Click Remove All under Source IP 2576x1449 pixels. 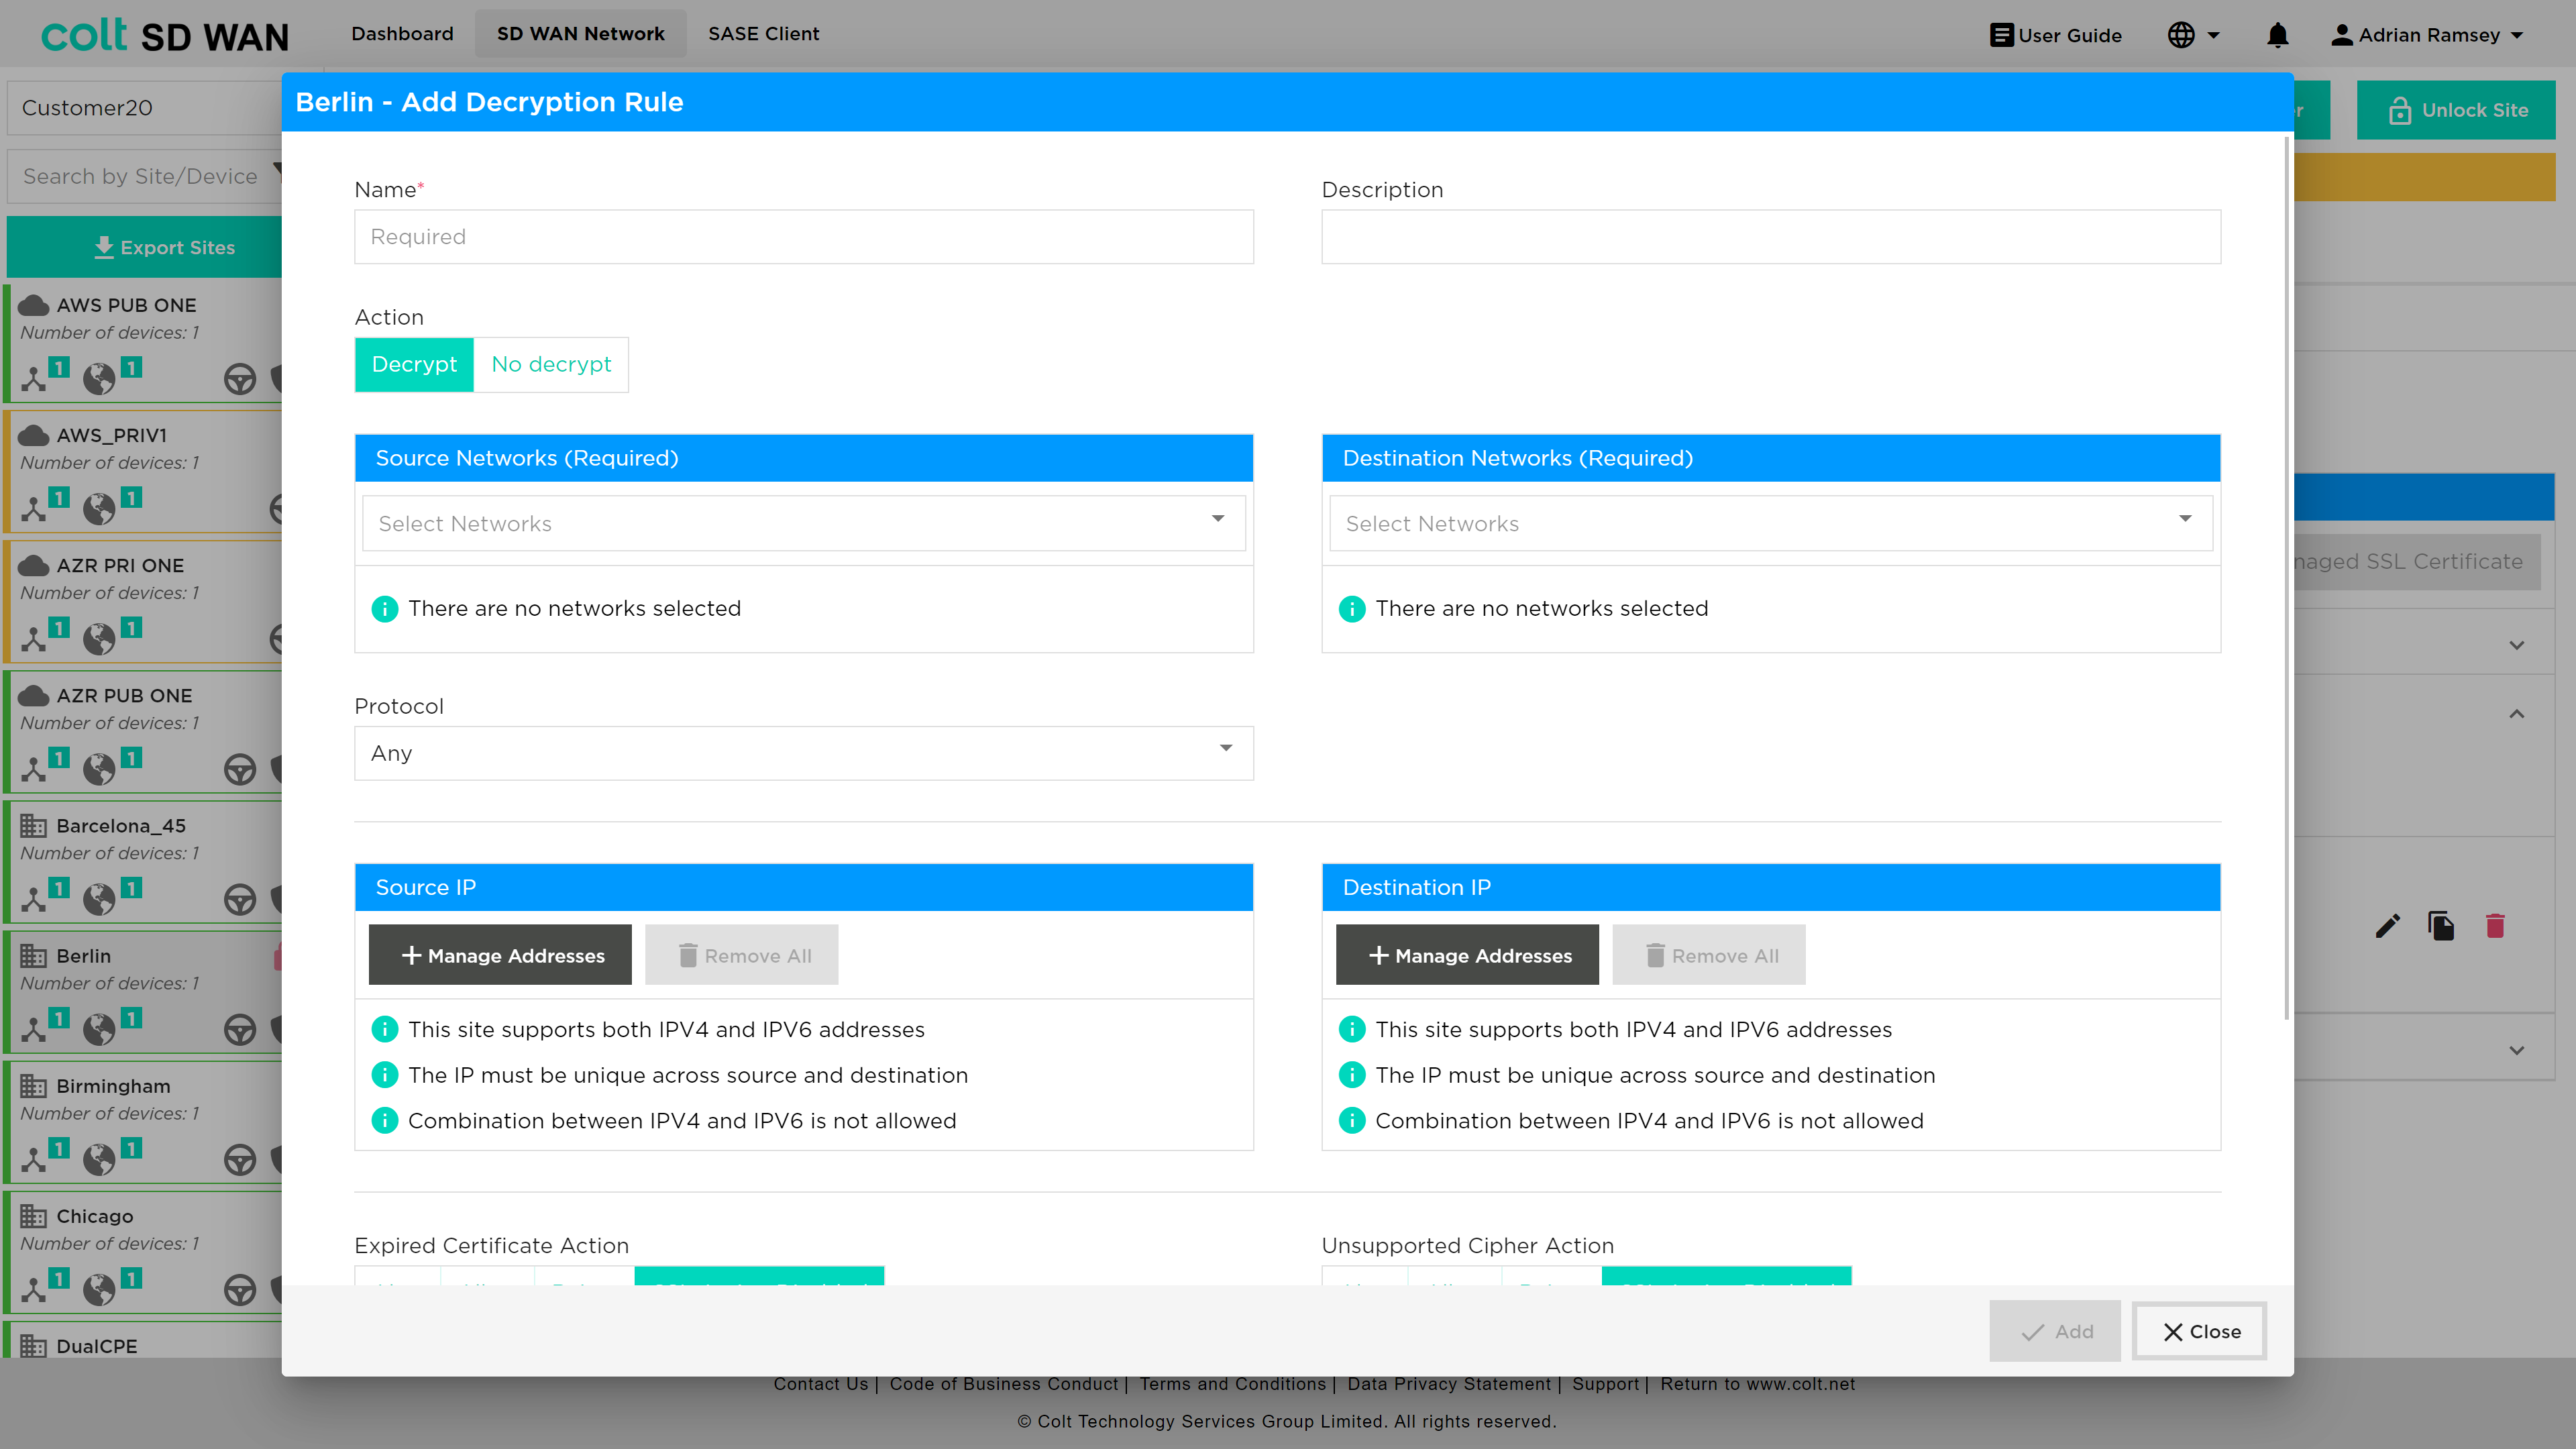[741, 955]
